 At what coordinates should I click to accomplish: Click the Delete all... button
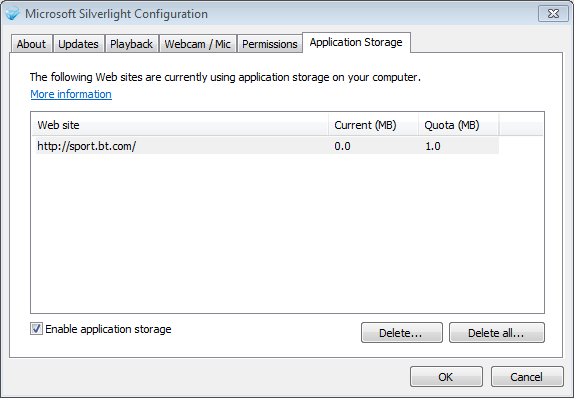tap(497, 333)
